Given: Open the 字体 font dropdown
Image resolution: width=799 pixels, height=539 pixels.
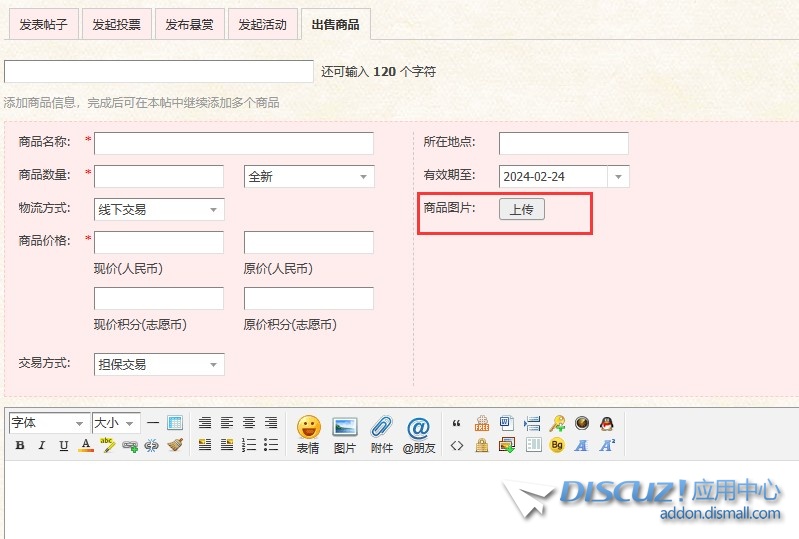Looking at the screenshot, I should pyautogui.click(x=49, y=423).
